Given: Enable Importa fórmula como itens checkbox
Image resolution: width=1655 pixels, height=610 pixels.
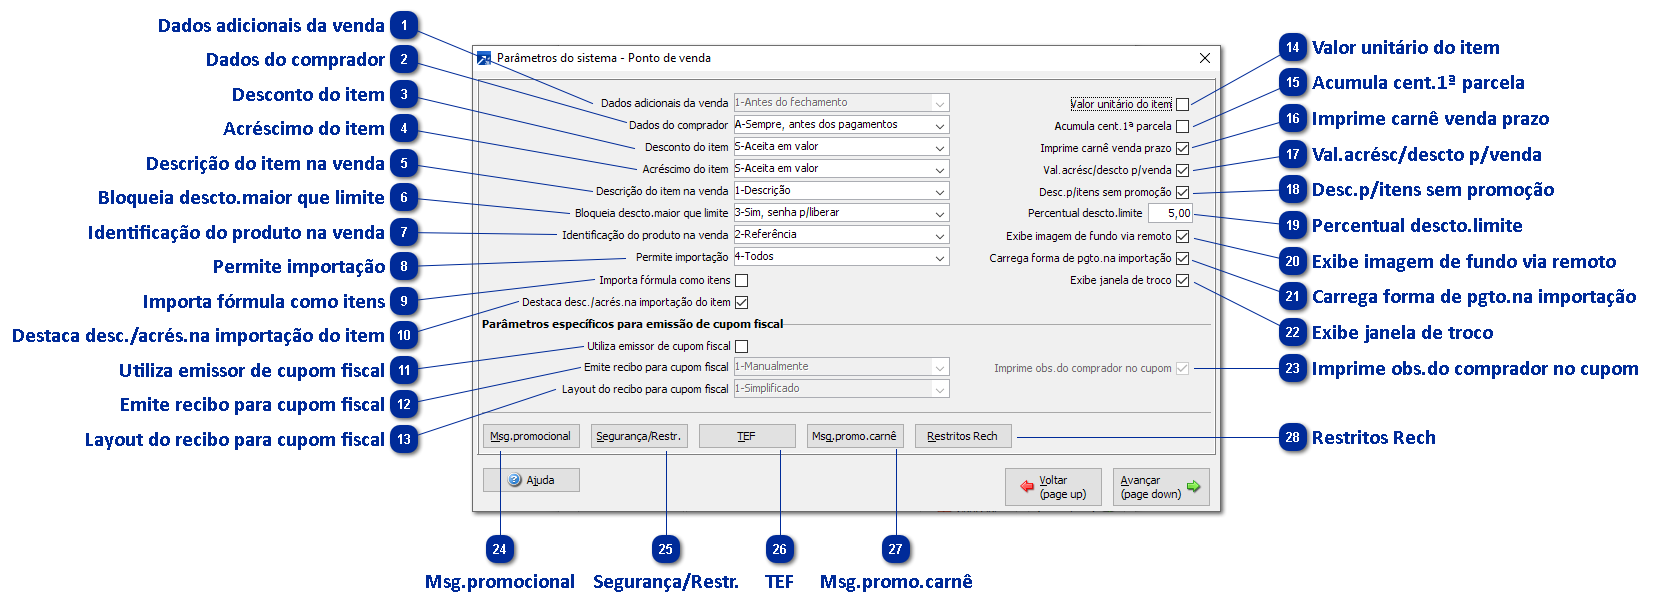Looking at the screenshot, I should (x=742, y=280).
